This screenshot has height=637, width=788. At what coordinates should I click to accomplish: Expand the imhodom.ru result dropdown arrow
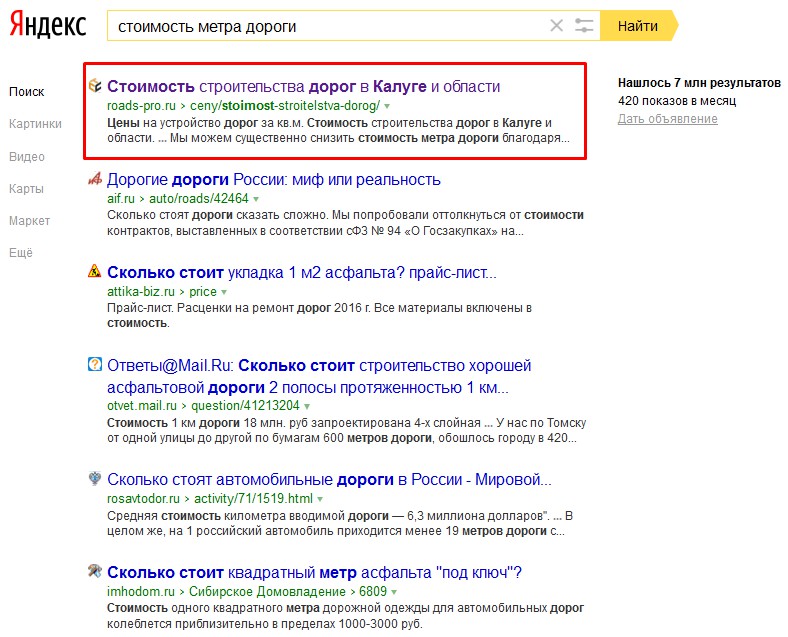point(394,592)
